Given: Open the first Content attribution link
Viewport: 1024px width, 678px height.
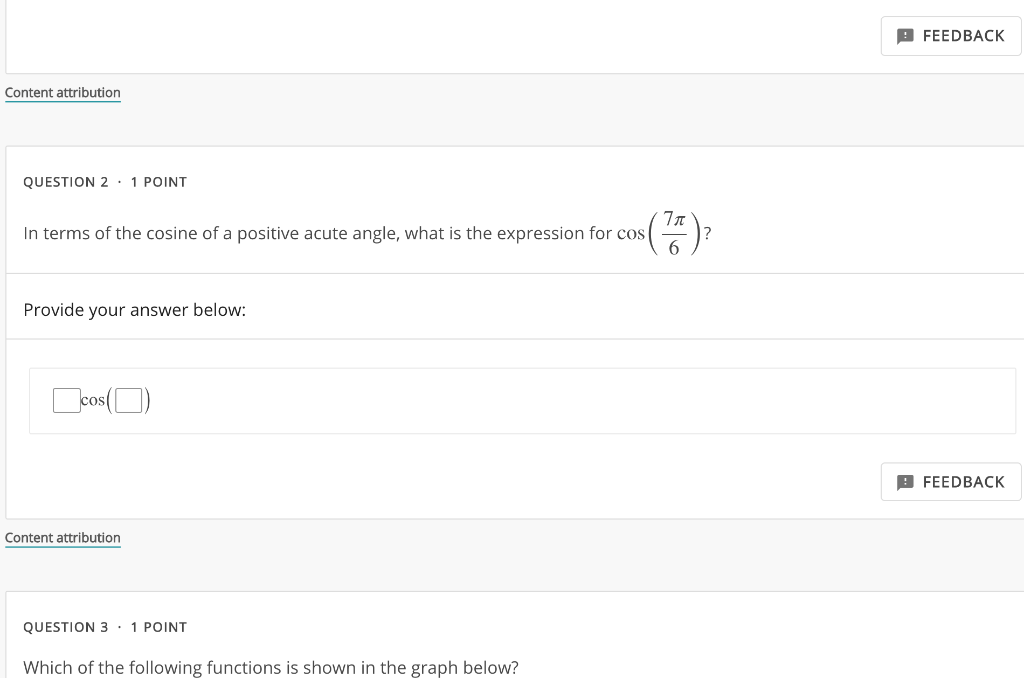Looking at the screenshot, I should (62, 92).
